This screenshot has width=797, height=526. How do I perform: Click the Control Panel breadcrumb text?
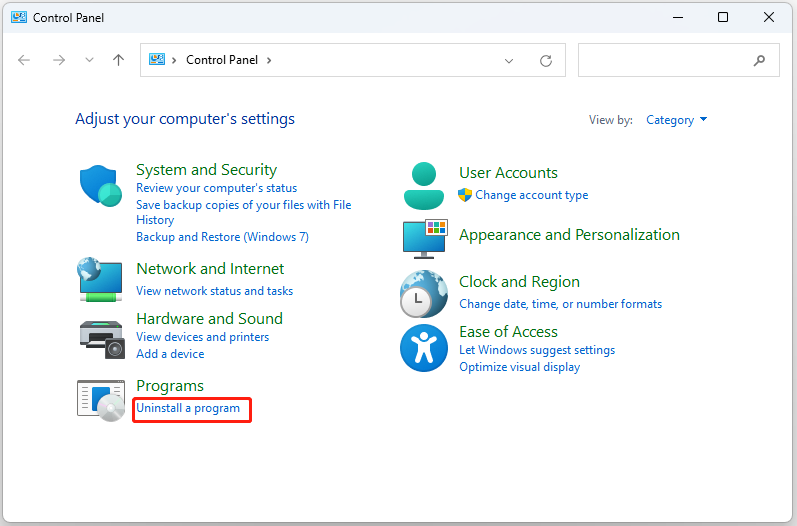tap(222, 60)
